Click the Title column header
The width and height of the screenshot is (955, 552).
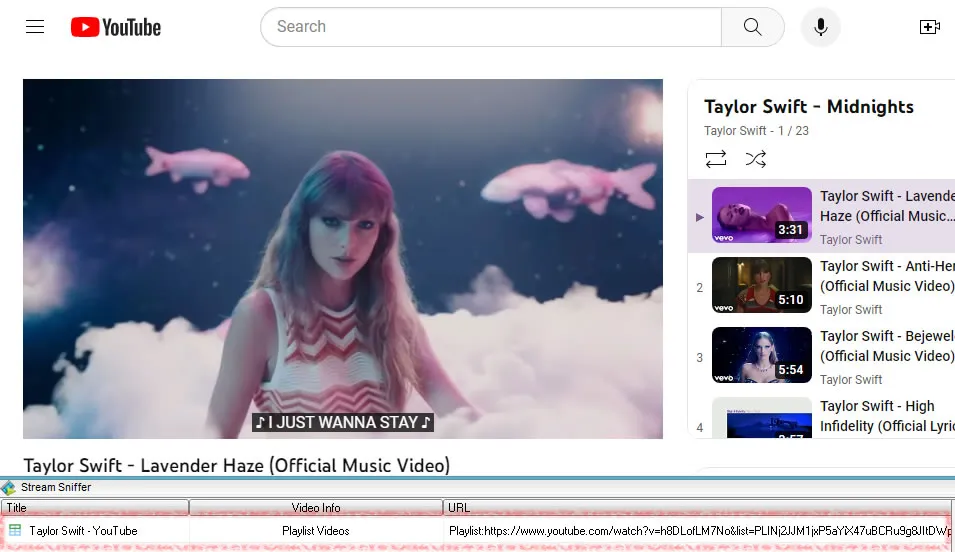point(95,508)
